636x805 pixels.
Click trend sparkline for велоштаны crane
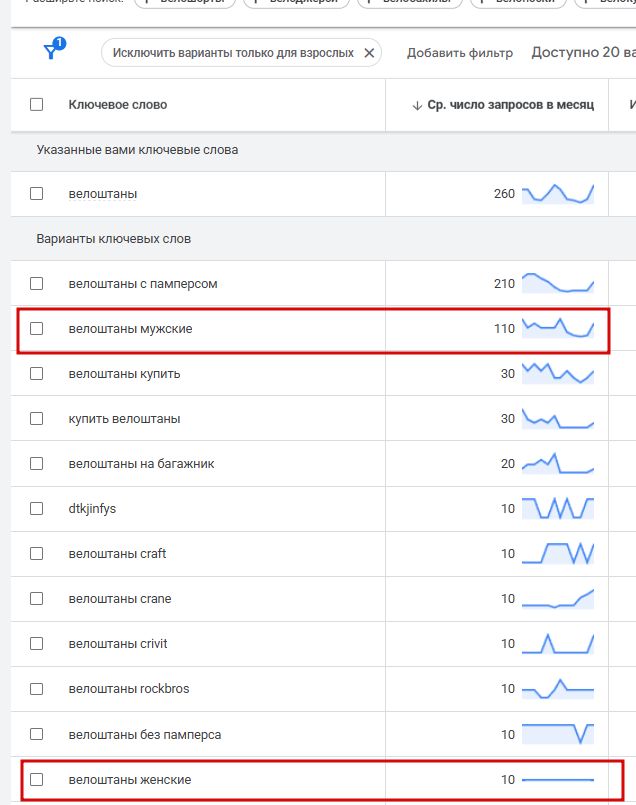[558, 598]
